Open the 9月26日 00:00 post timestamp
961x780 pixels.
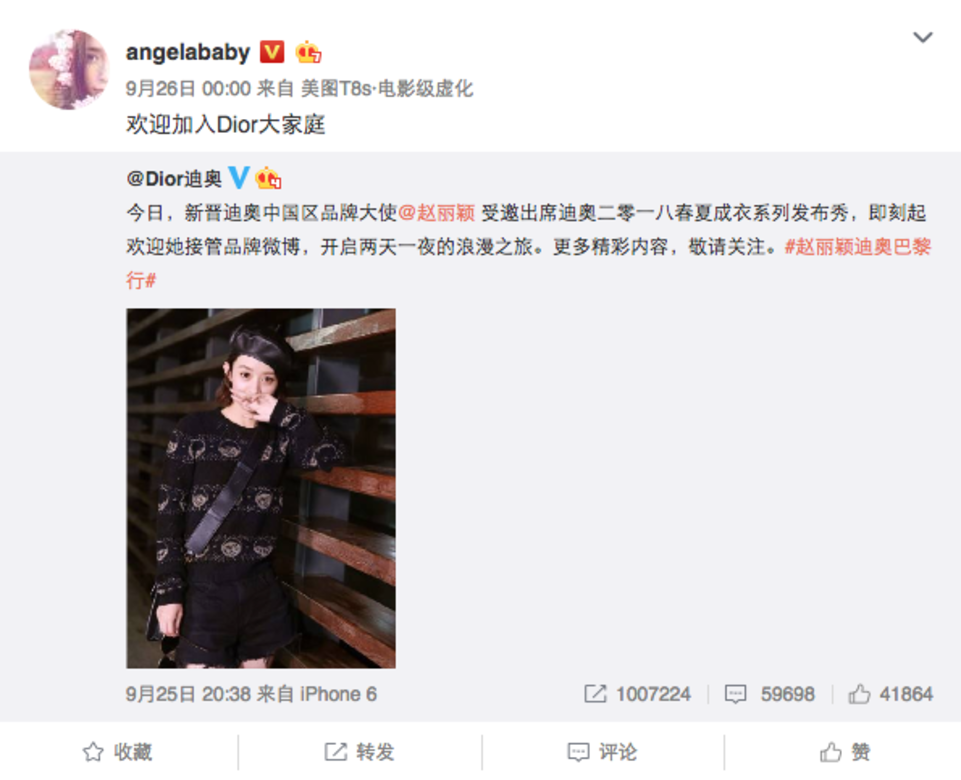click(x=188, y=89)
